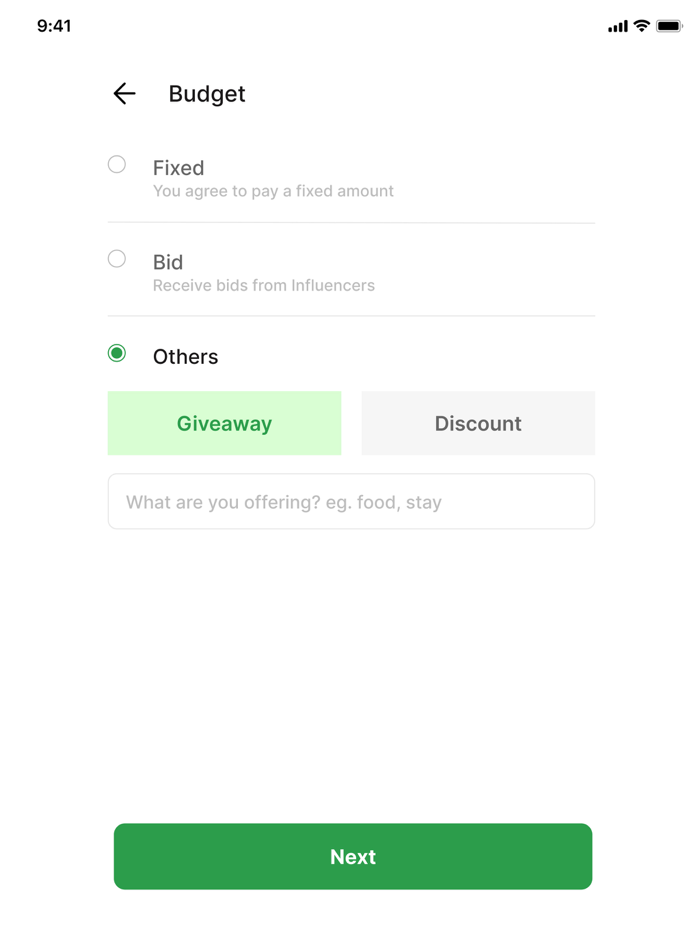Click the Fixed option label text
Image resolution: width=700 pixels, height=934 pixels.
coord(178,168)
